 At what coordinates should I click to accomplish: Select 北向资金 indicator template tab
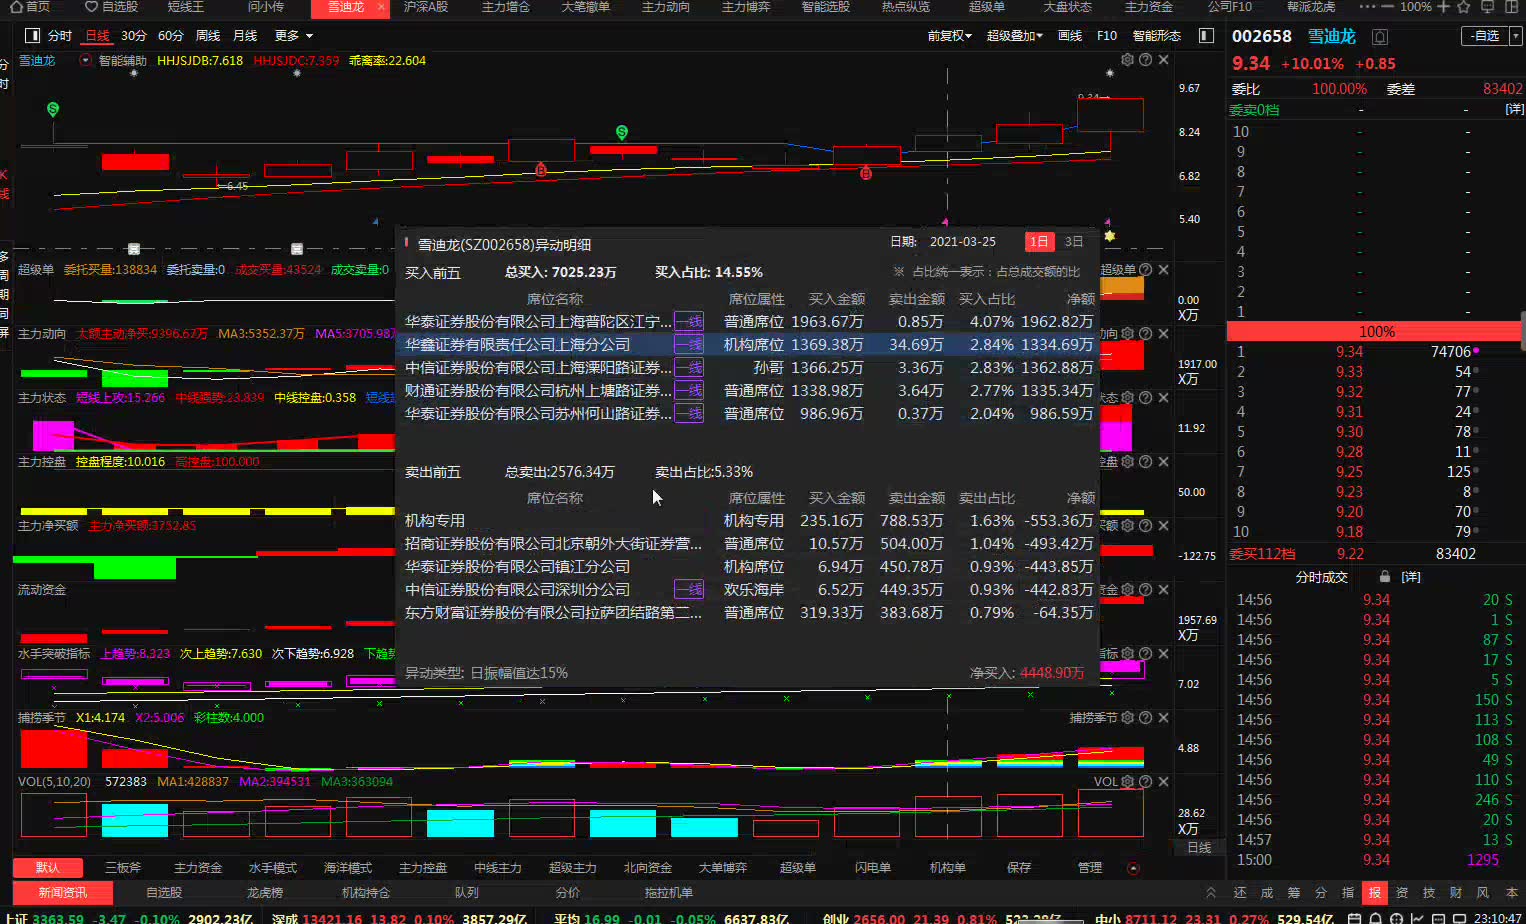click(x=647, y=868)
